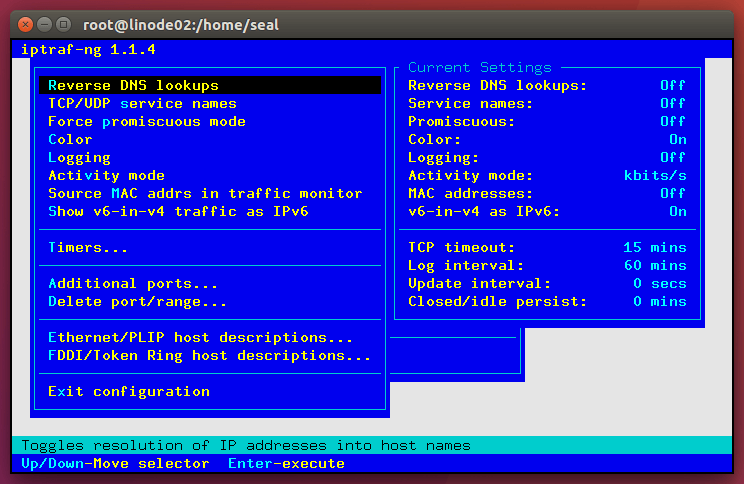744x484 pixels.
Task: Click the Enter-execute hint in status bar
Action: pyautogui.click(x=286, y=464)
